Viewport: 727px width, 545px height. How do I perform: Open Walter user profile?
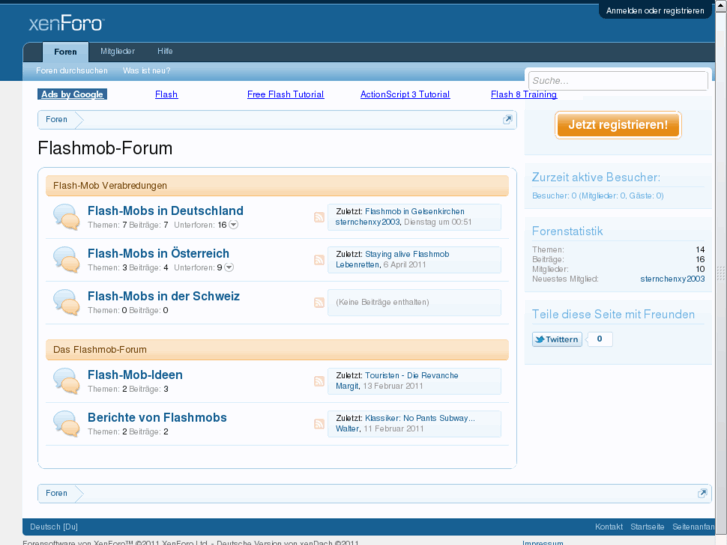347,429
